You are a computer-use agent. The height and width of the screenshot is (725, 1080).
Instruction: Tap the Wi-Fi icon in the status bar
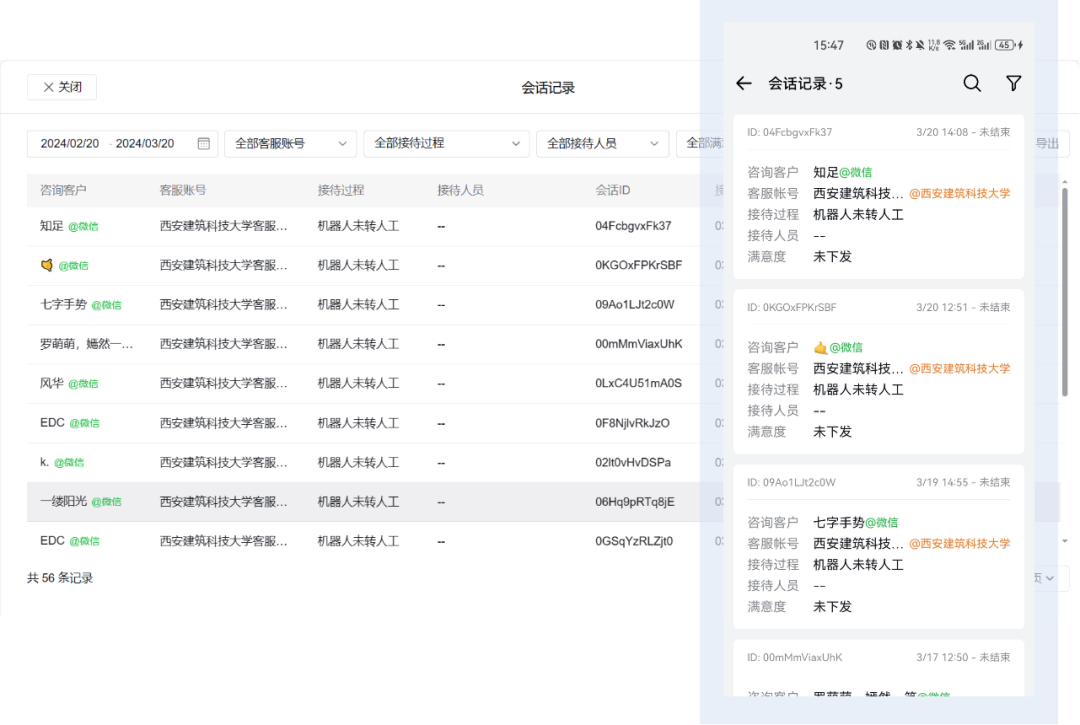[949, 45]
